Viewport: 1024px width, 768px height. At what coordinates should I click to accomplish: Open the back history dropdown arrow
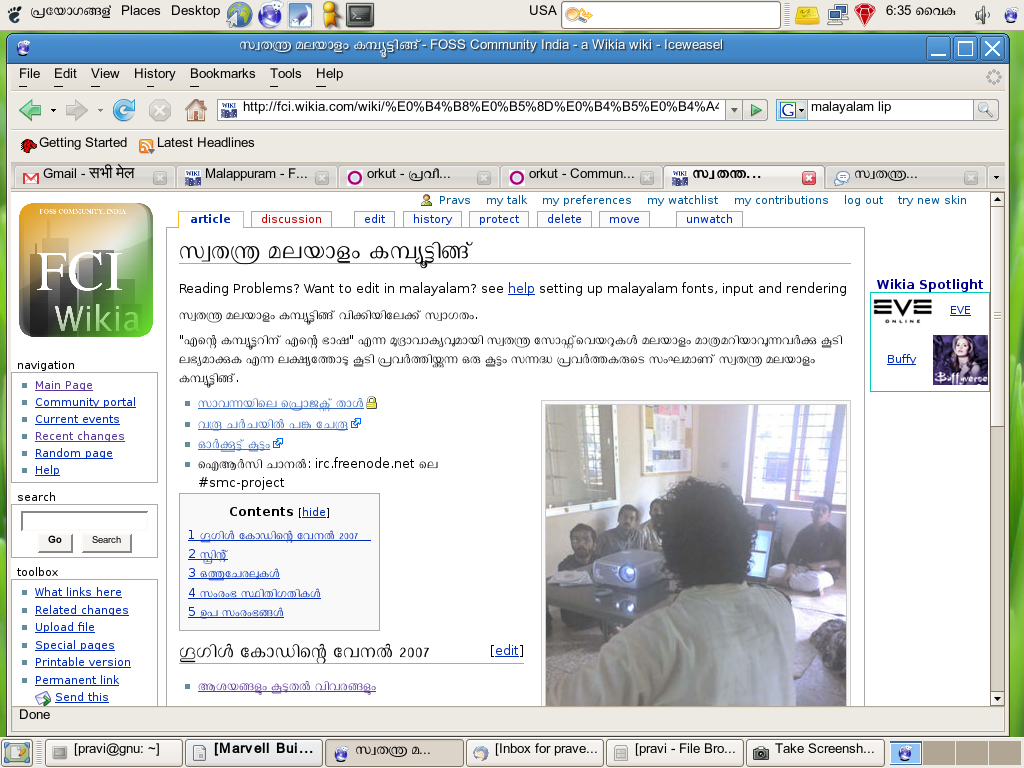(x=53, y=110)
